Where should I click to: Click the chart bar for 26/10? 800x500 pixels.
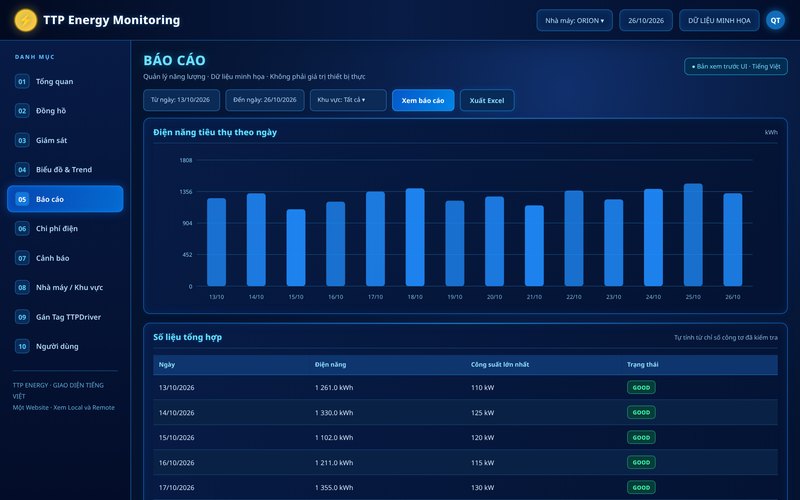click(x=733, y=239)
